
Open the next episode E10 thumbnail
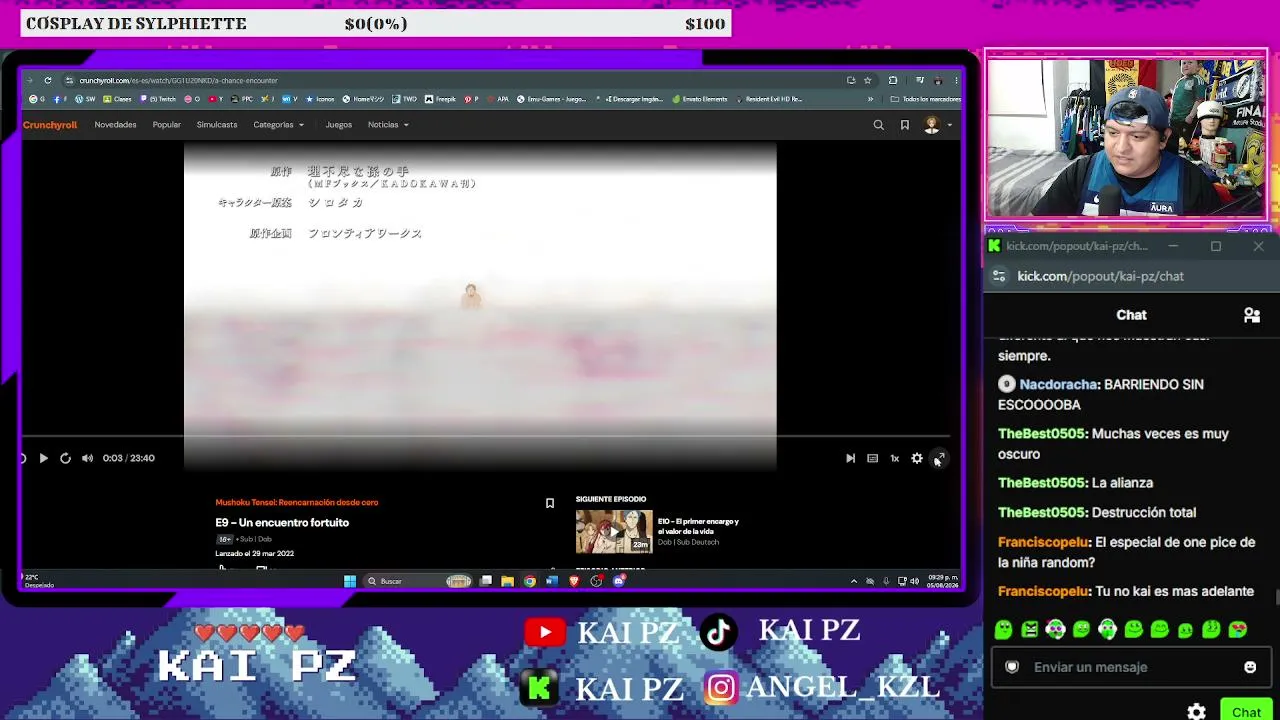pos(614,532)
